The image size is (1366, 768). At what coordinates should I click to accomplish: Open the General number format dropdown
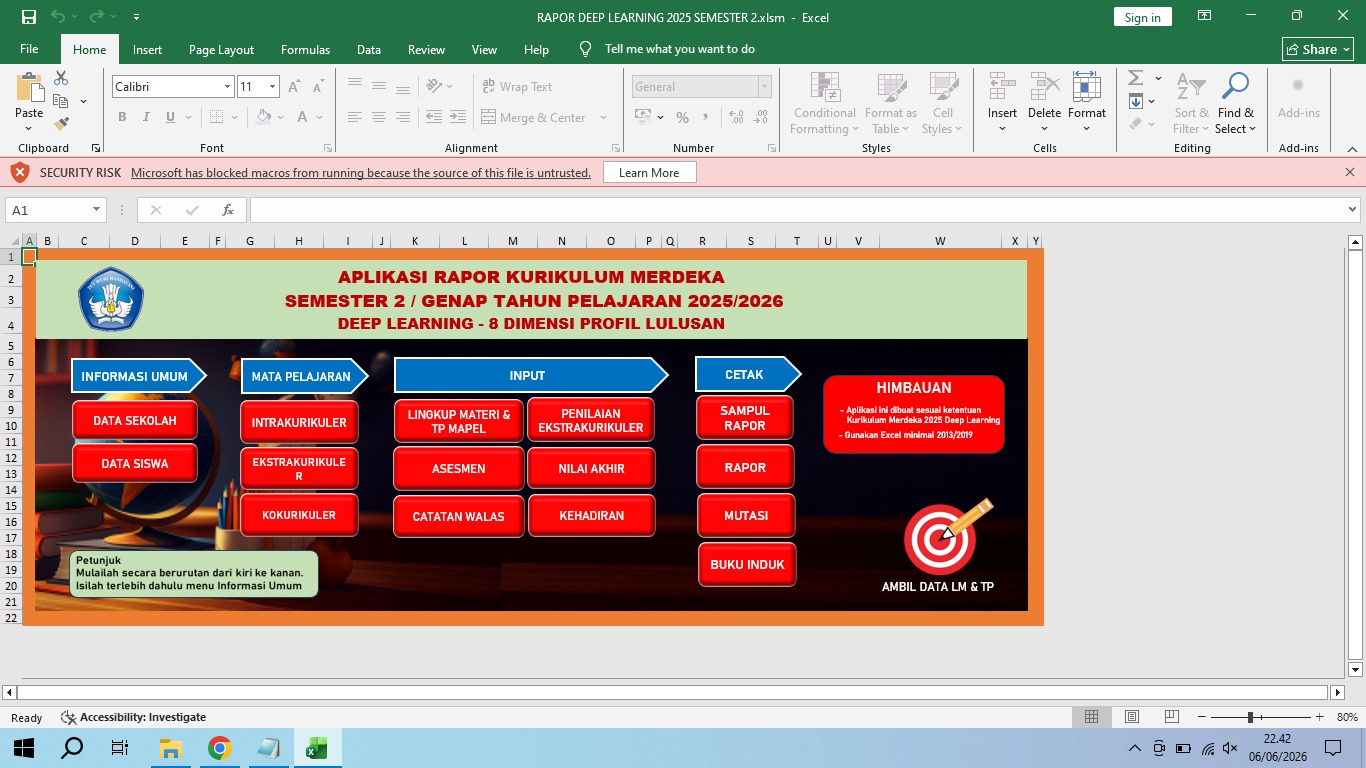(x=764, y=87)
